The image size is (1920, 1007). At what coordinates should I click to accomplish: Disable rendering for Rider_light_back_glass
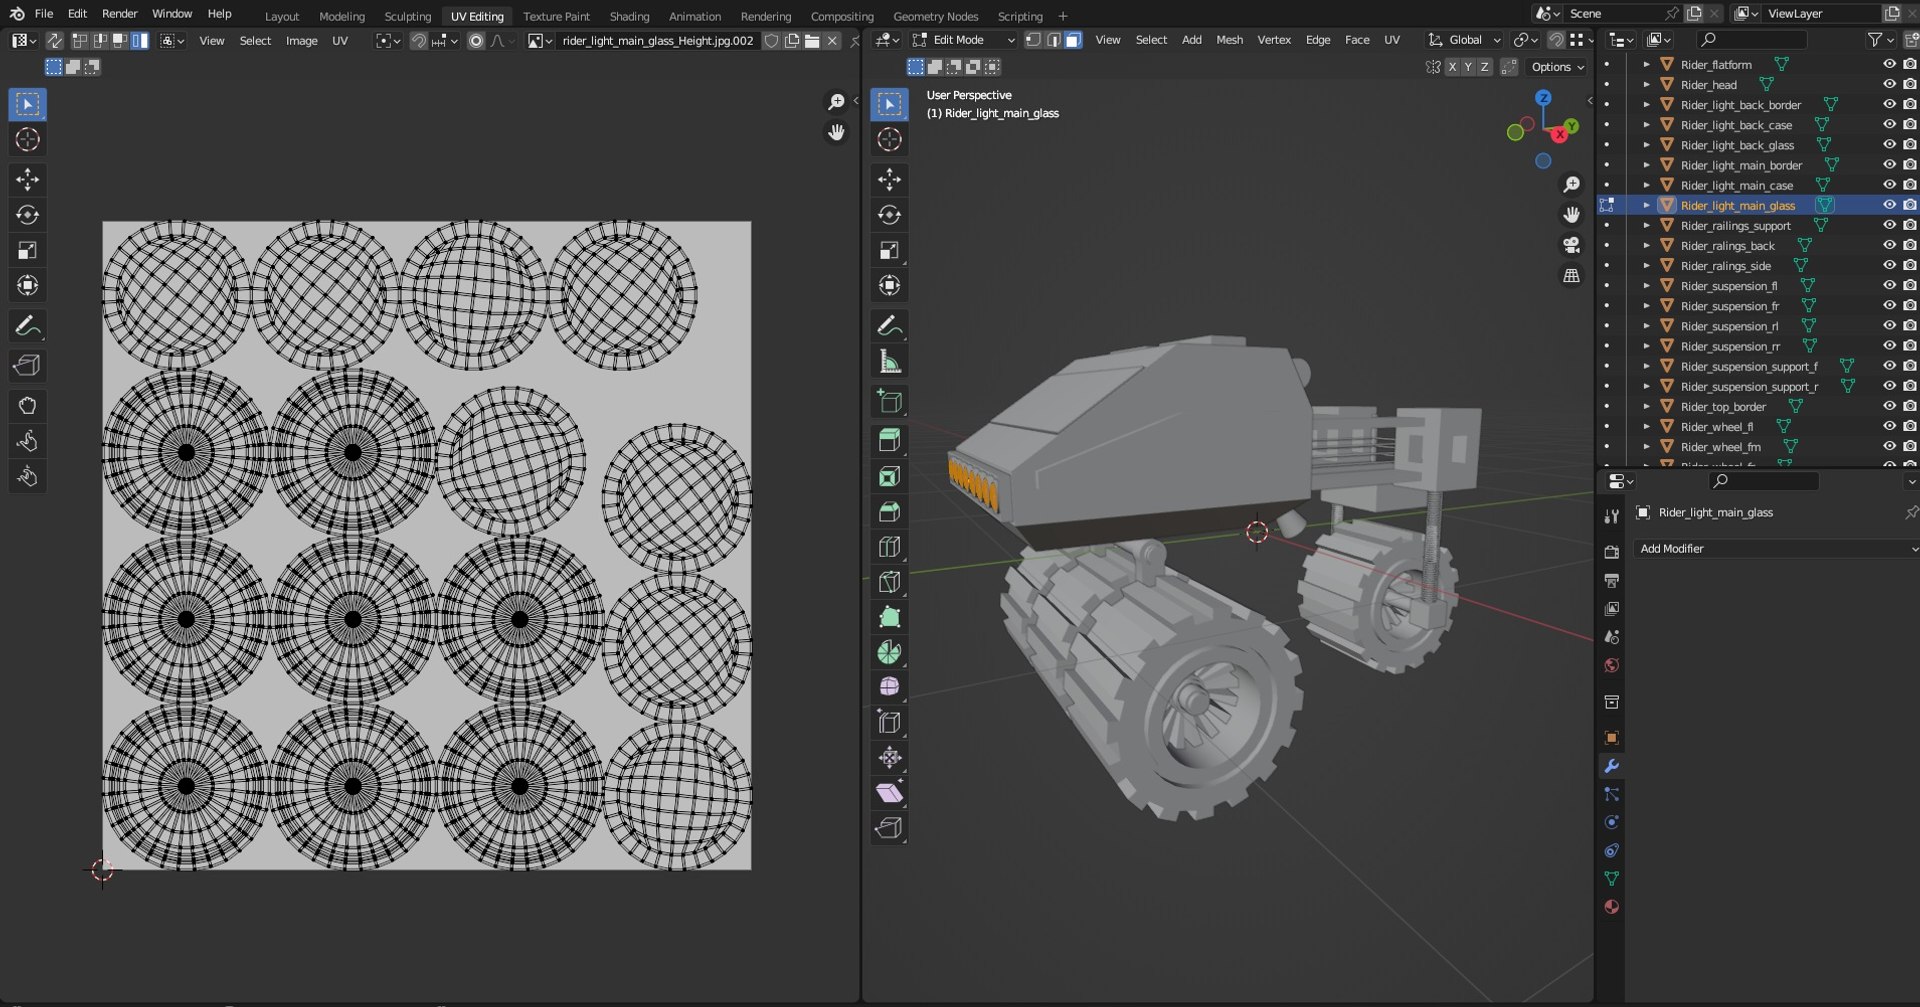pos(1909,145)
